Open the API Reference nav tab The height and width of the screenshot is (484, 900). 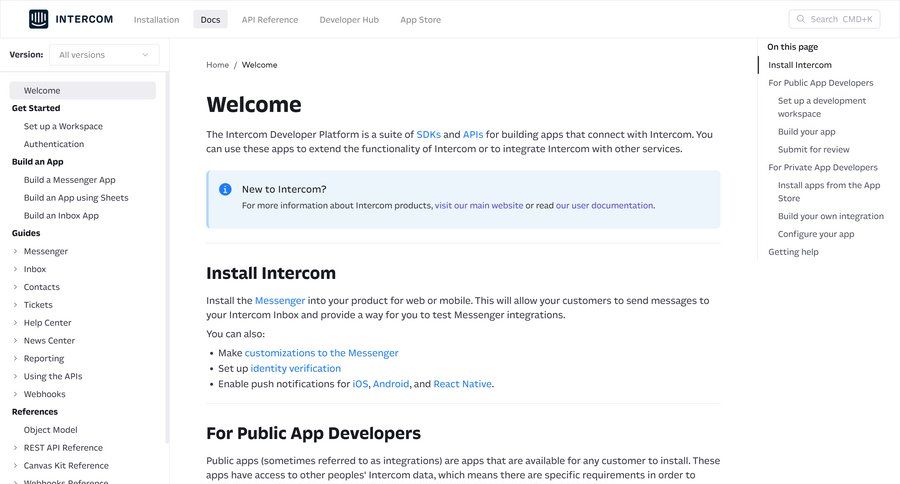270,20
